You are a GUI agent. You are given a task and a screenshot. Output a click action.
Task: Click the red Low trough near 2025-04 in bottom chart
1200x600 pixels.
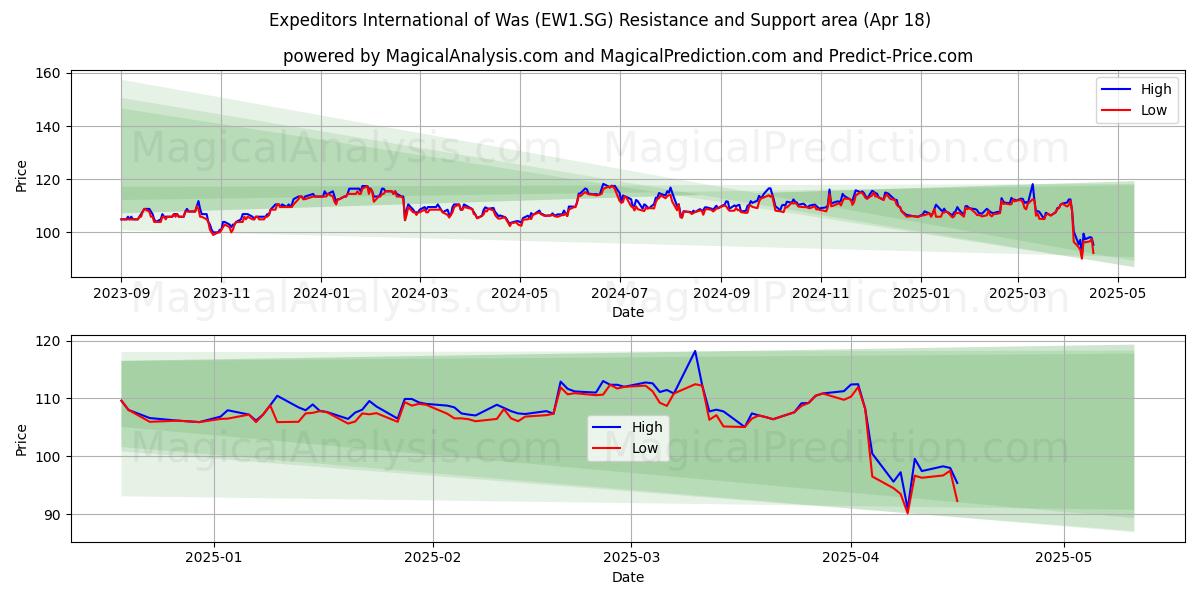(908, 512)
